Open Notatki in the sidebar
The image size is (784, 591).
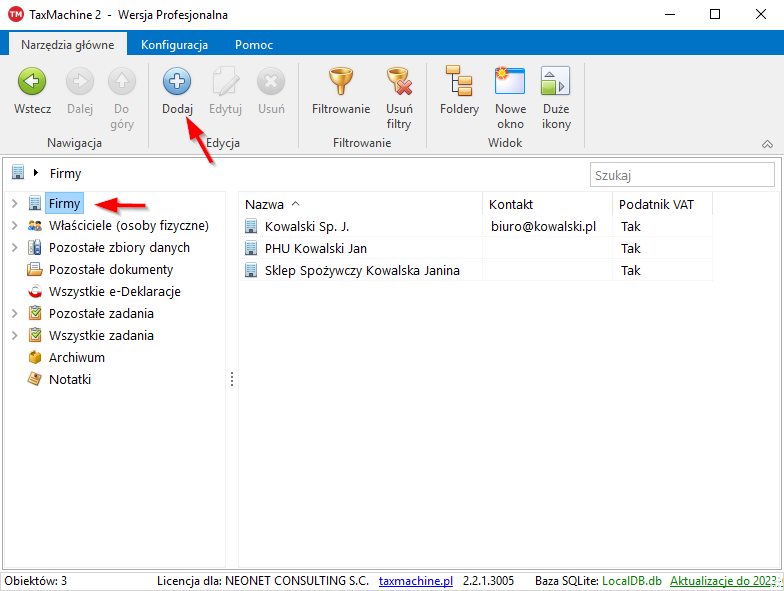(x=69, y=379)
